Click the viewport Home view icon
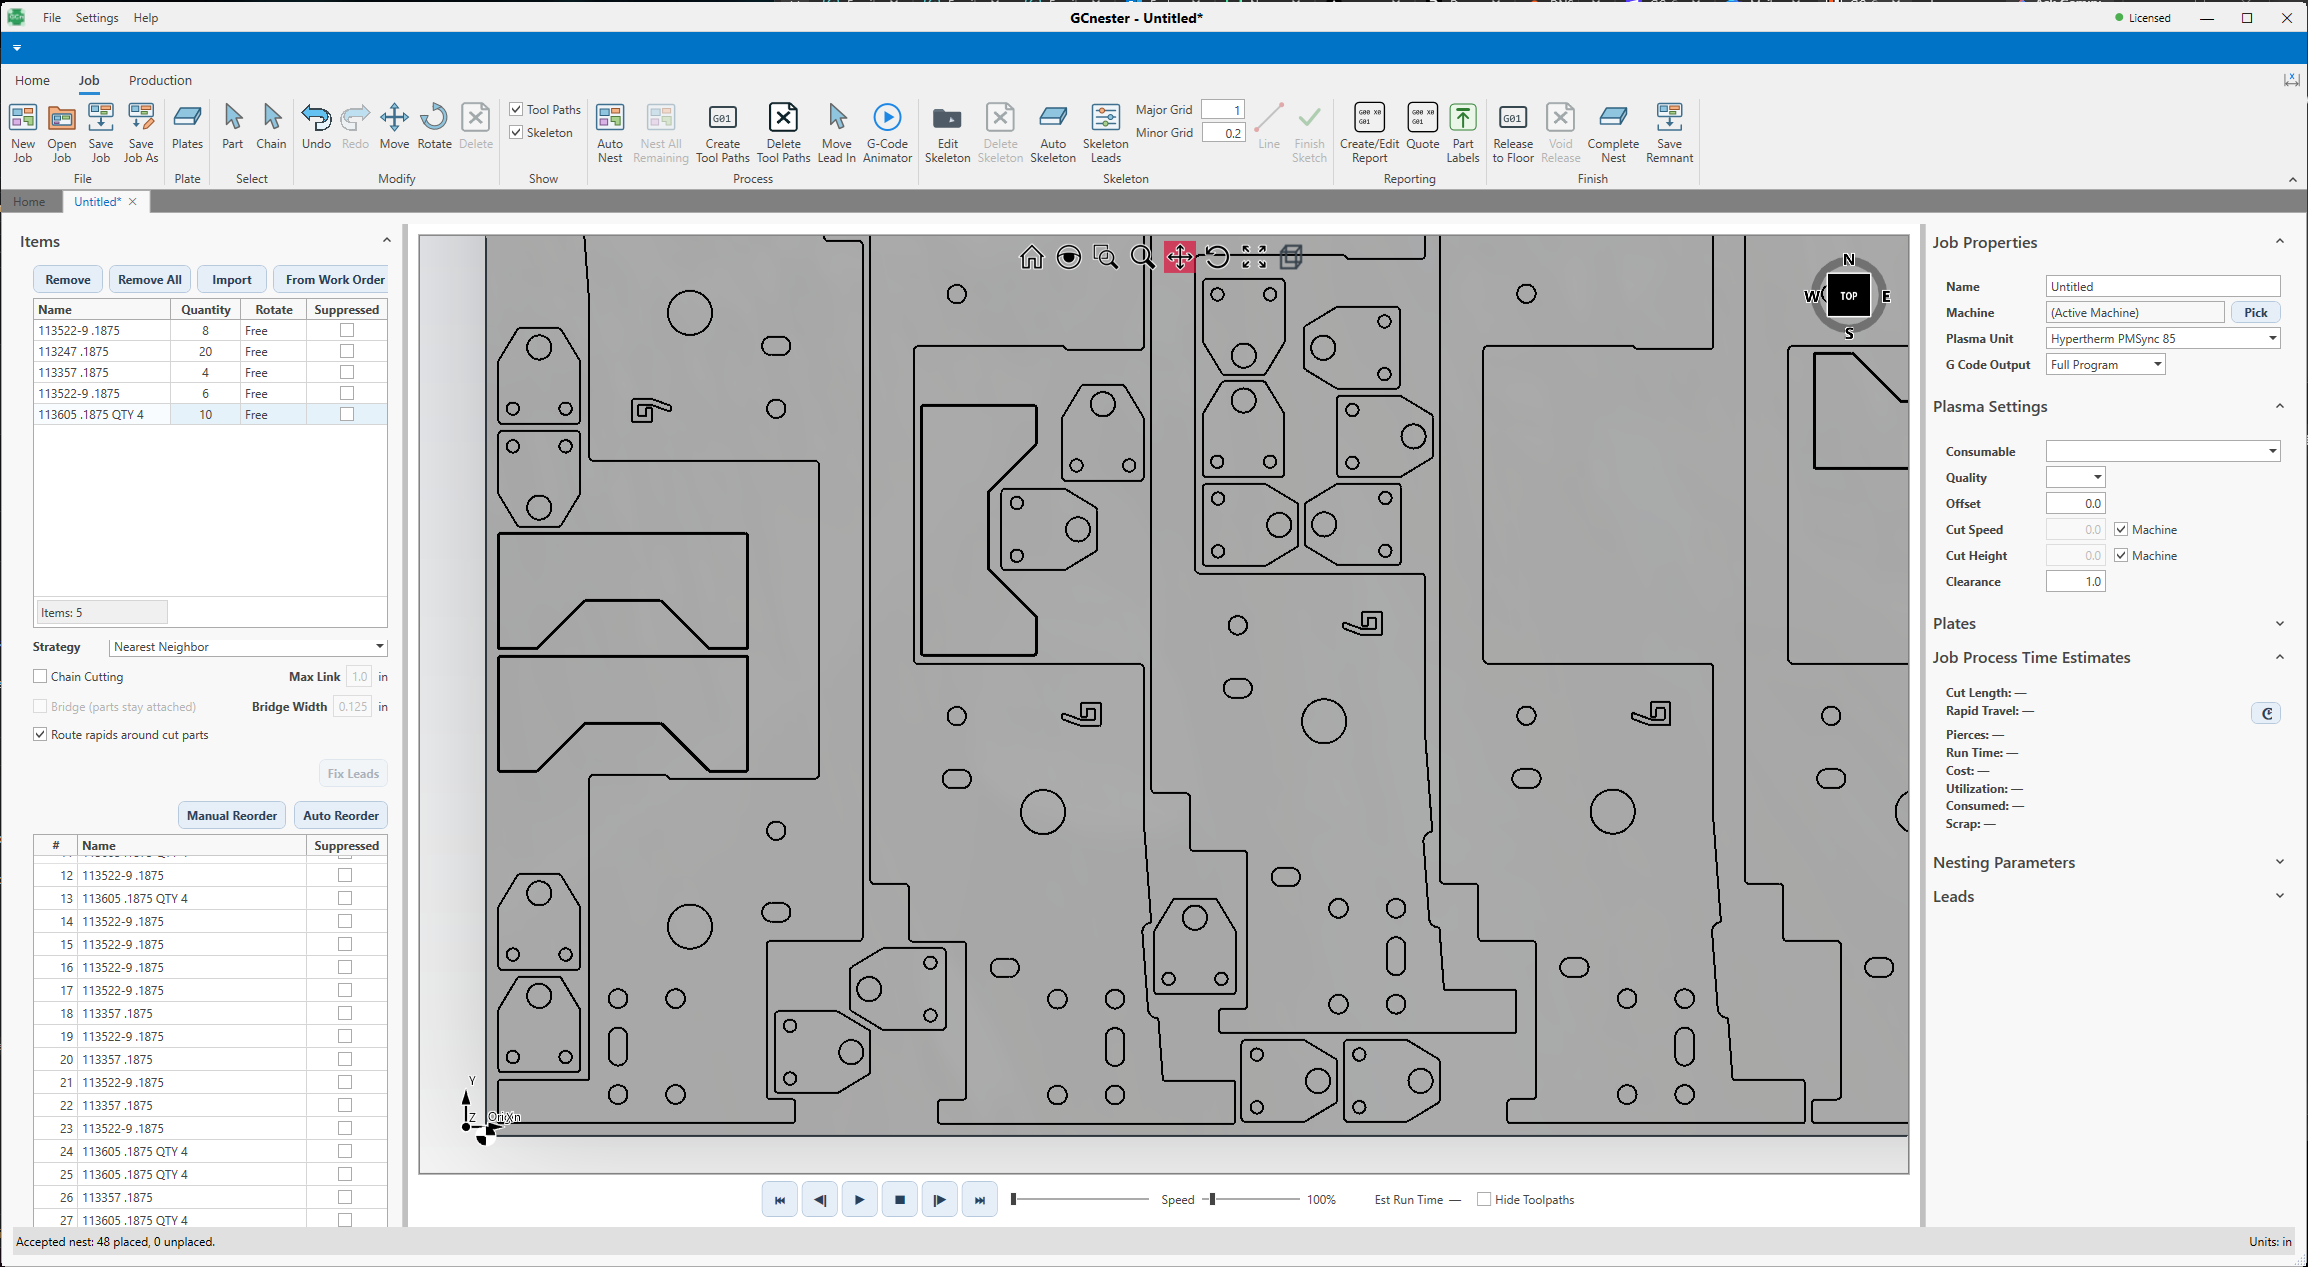Image resolution: width=2308 pixels, height=1267 pixels. tap(1031, 257)
